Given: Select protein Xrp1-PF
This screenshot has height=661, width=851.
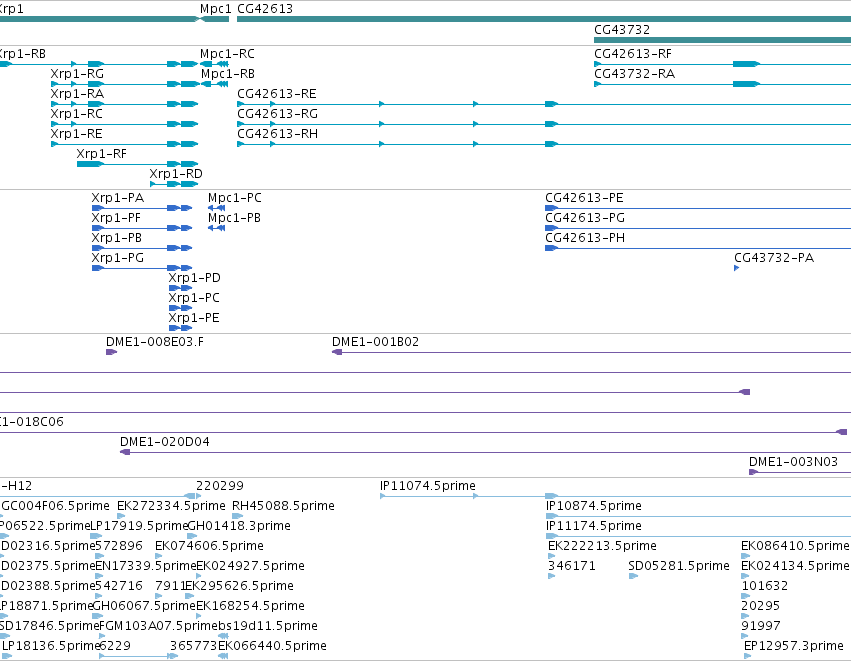Looking at the screenshot, I should point(116,218).
